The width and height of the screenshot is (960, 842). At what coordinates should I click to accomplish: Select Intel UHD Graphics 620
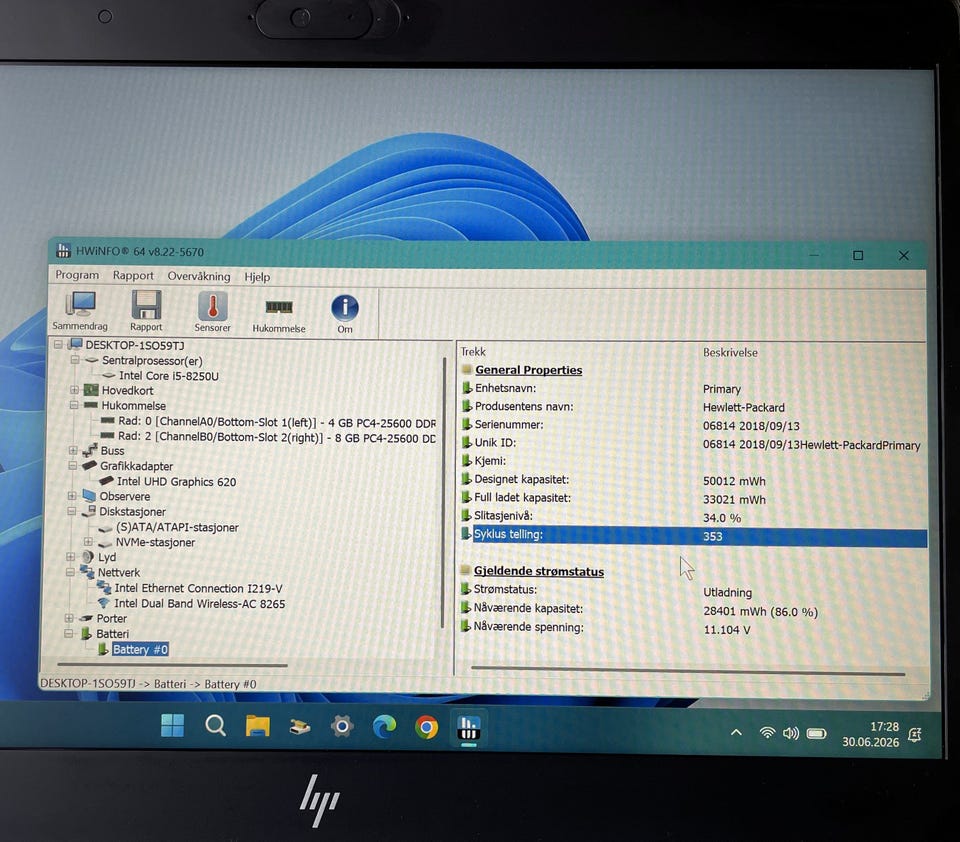pos(176,482)
